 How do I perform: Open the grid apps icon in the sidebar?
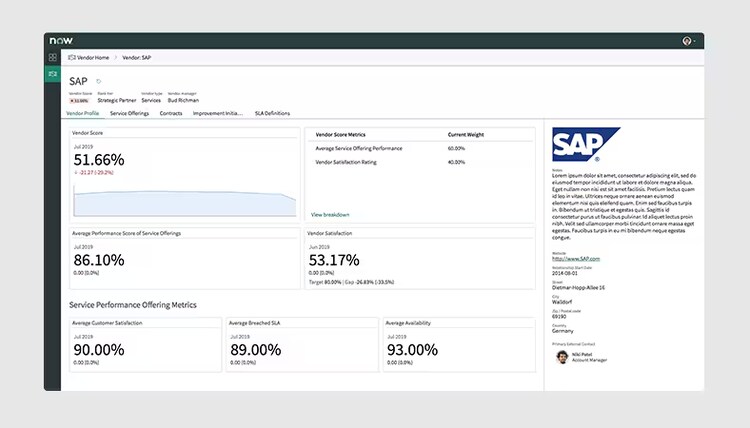53,57
